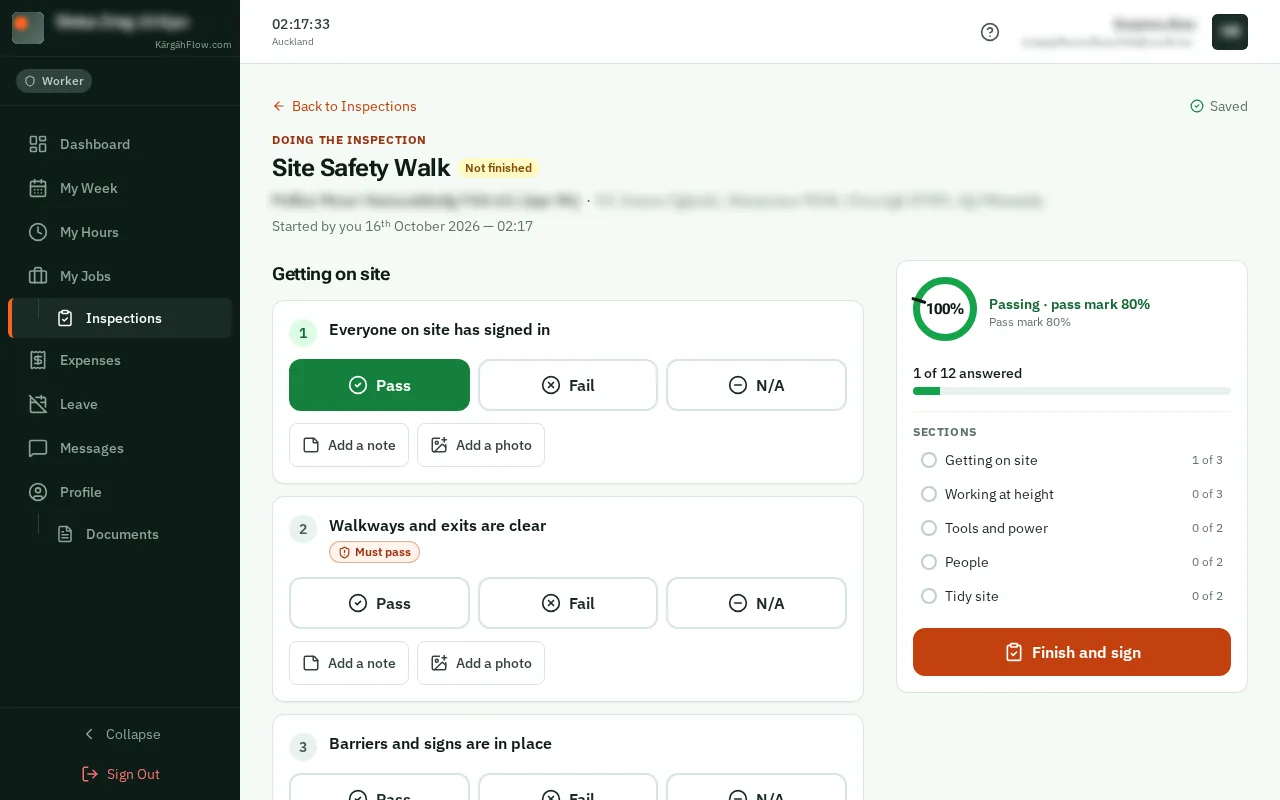The width and height of the screenshot is (1280, 800).
Task: Open My Week calendar icon
Action: [38, 188]
